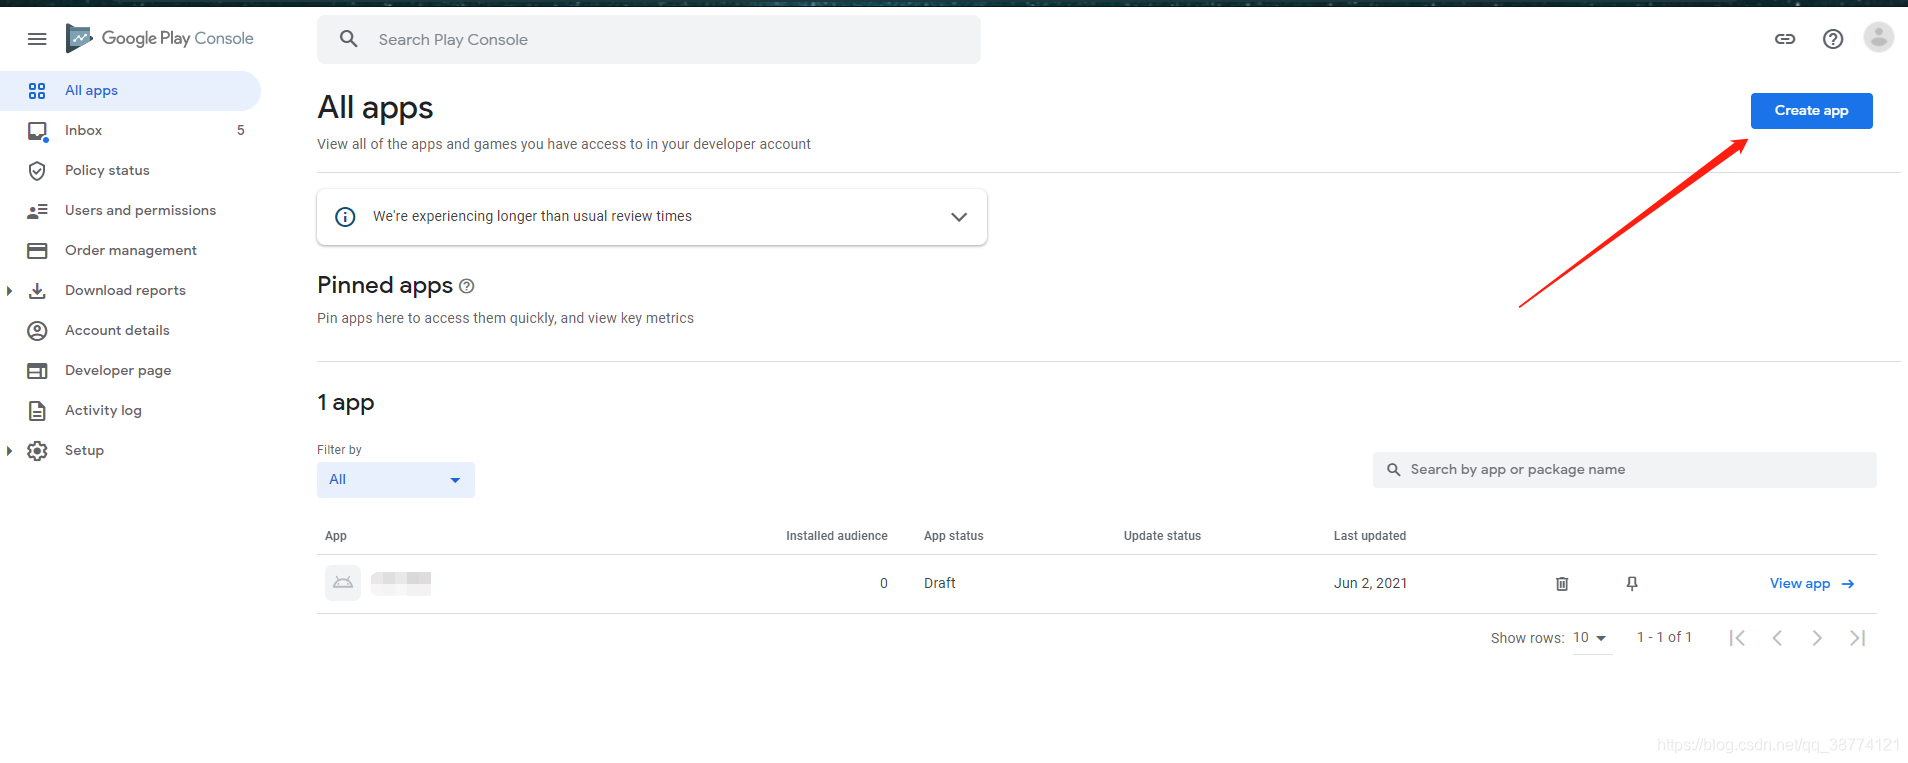Focus the search by app or package name field
This screenshot has height=763, width=1908.
(x=1625, y=470)
